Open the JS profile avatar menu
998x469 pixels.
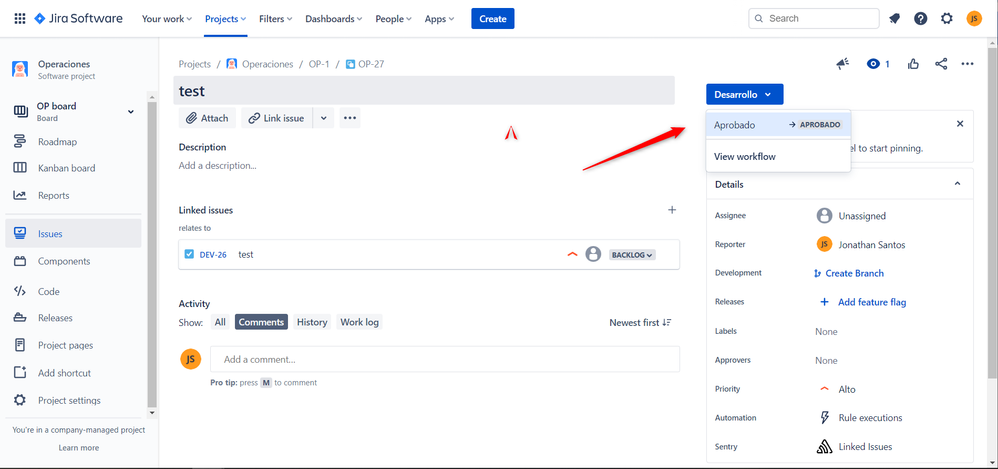974,18
